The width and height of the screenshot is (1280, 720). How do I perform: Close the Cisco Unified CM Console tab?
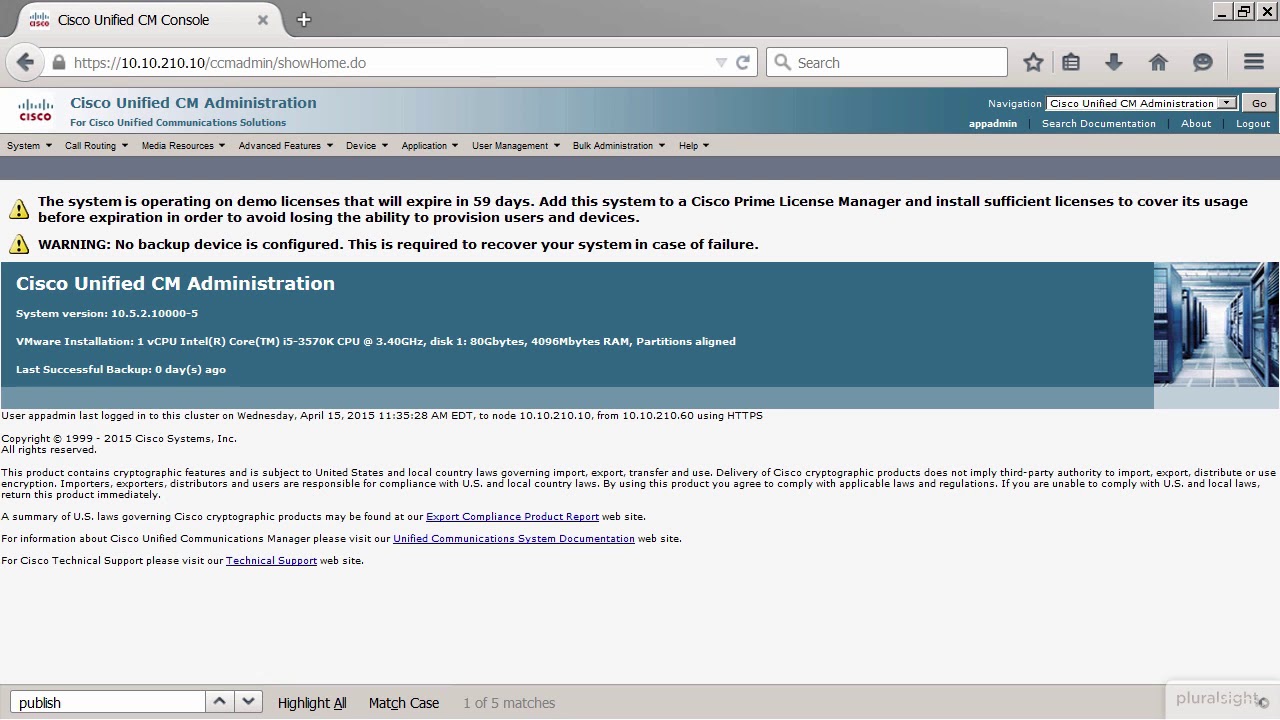[263, 19]
